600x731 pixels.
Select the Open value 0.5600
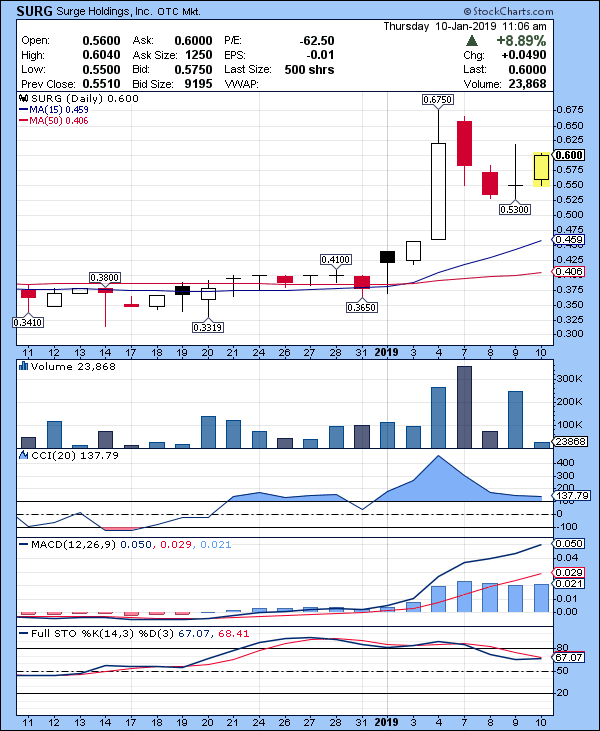[101, 41]
